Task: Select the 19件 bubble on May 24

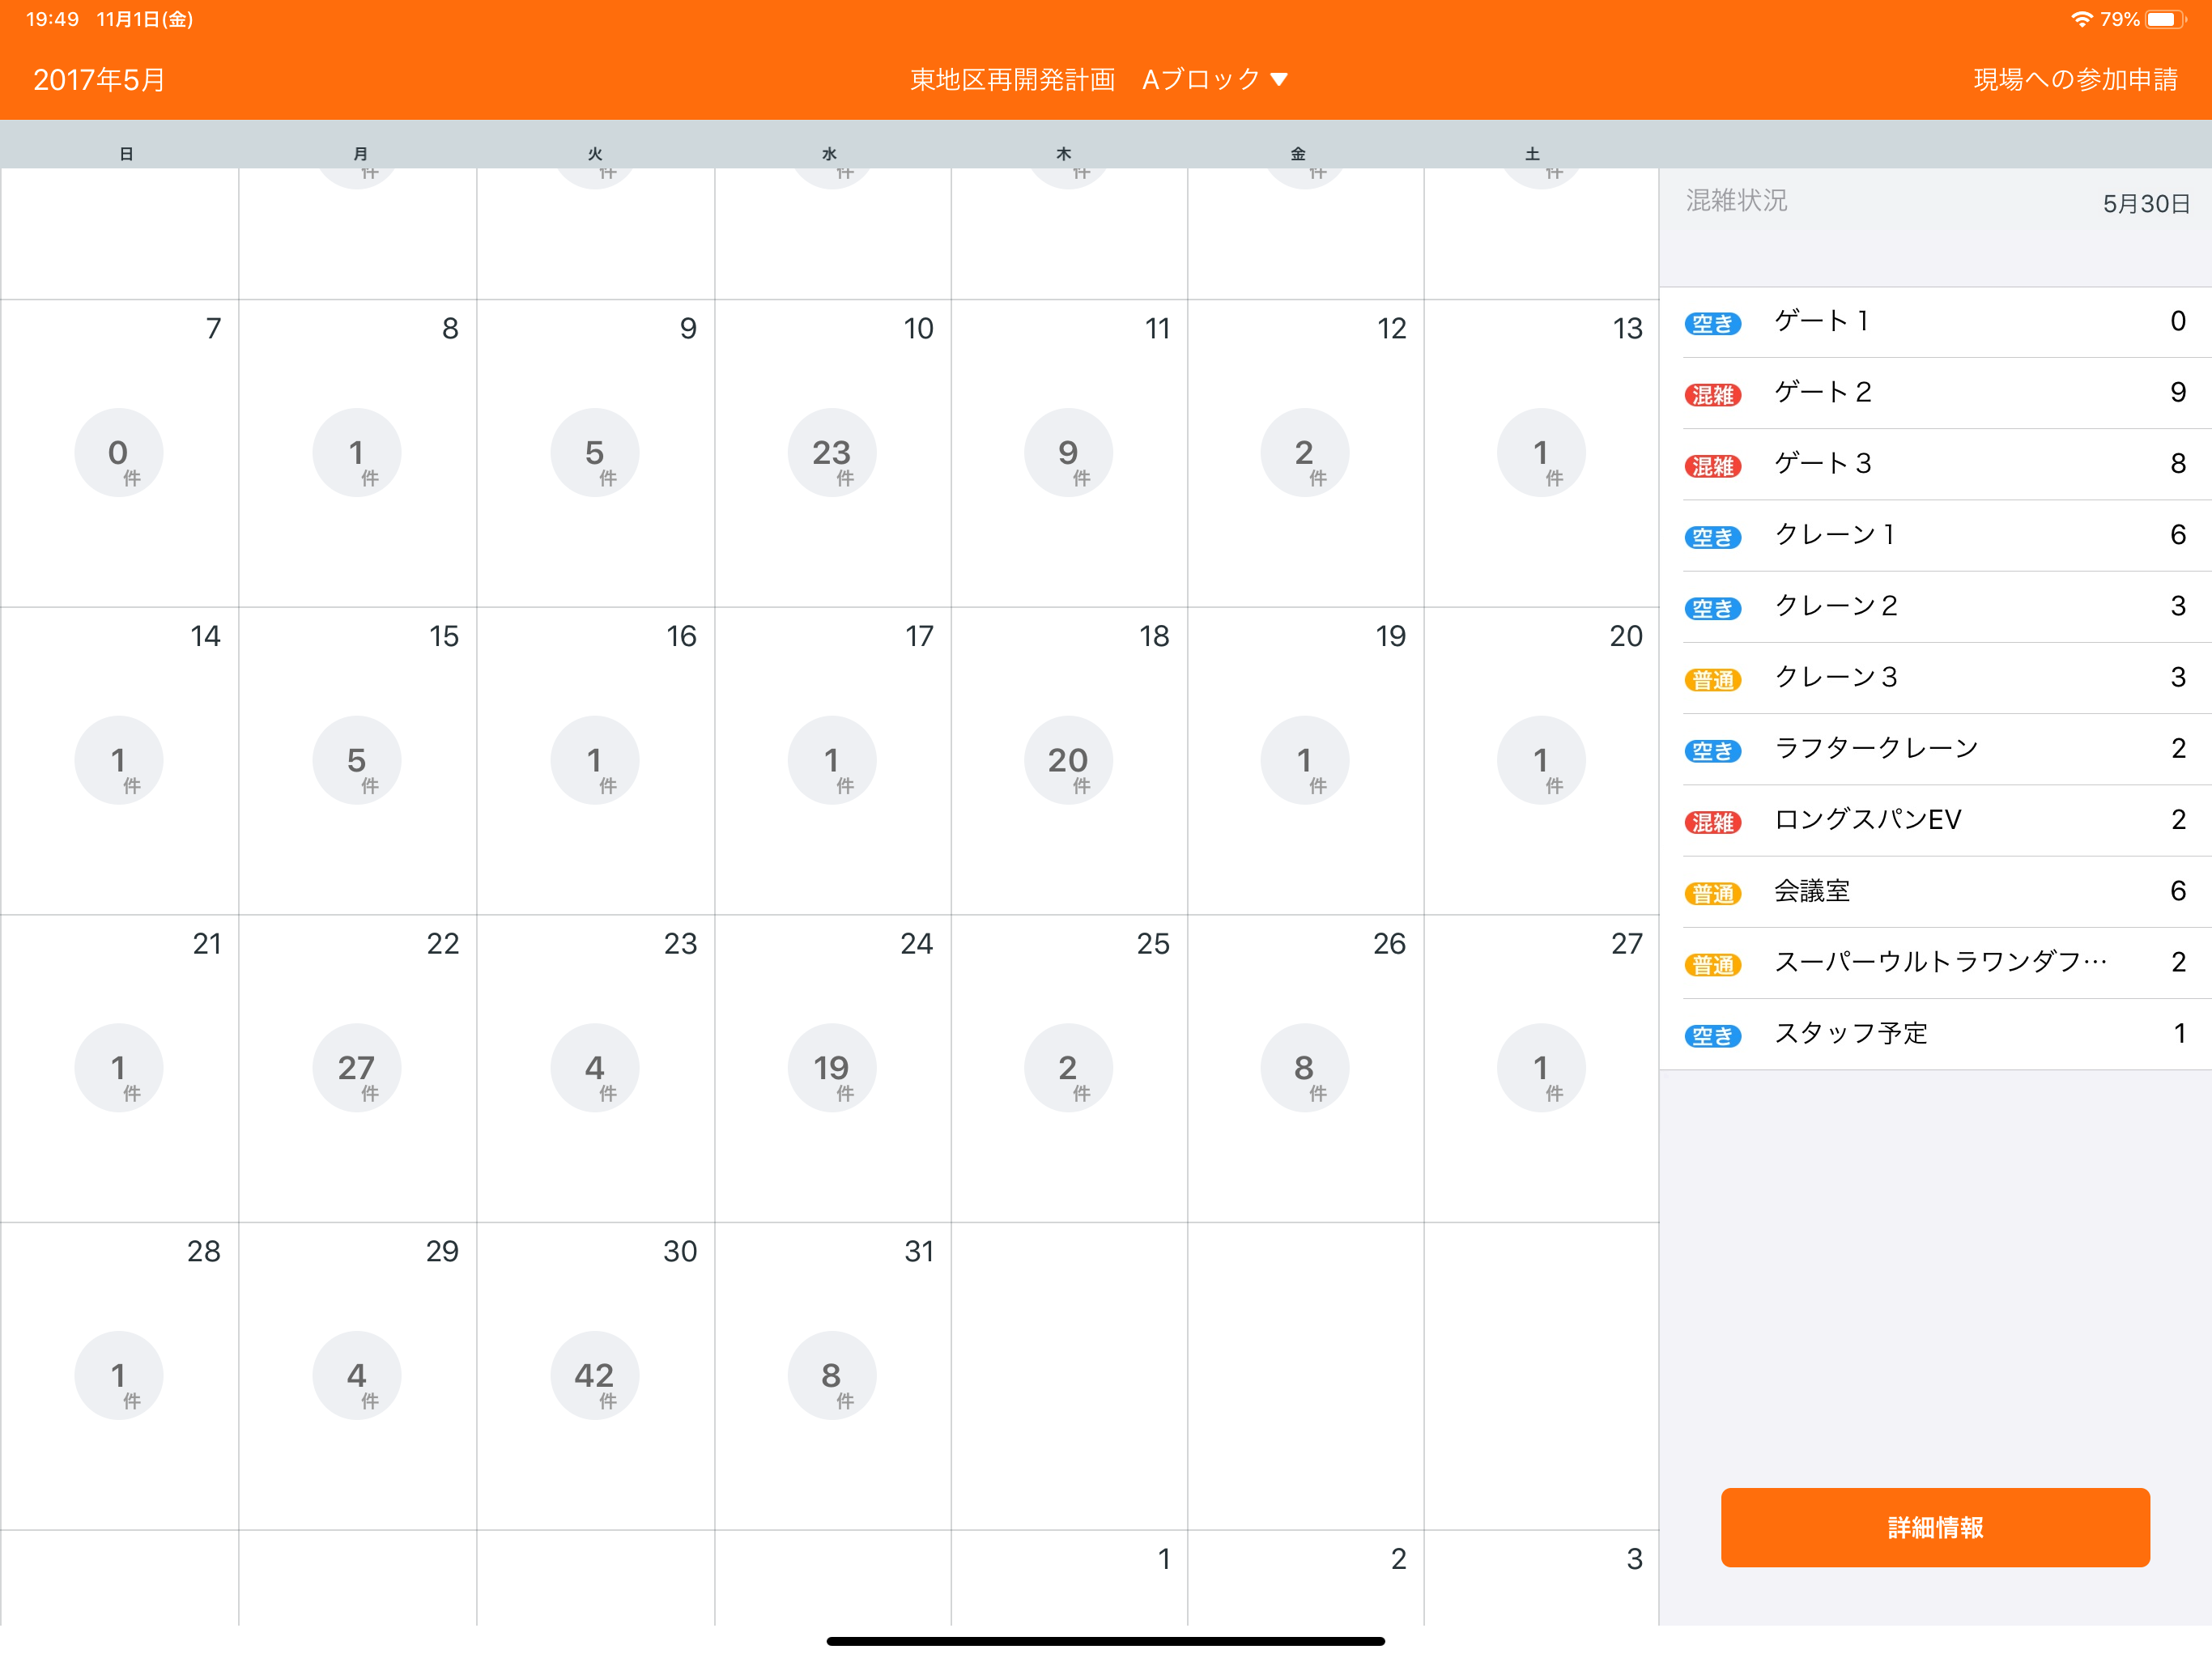Action: tap(832, 1067)
